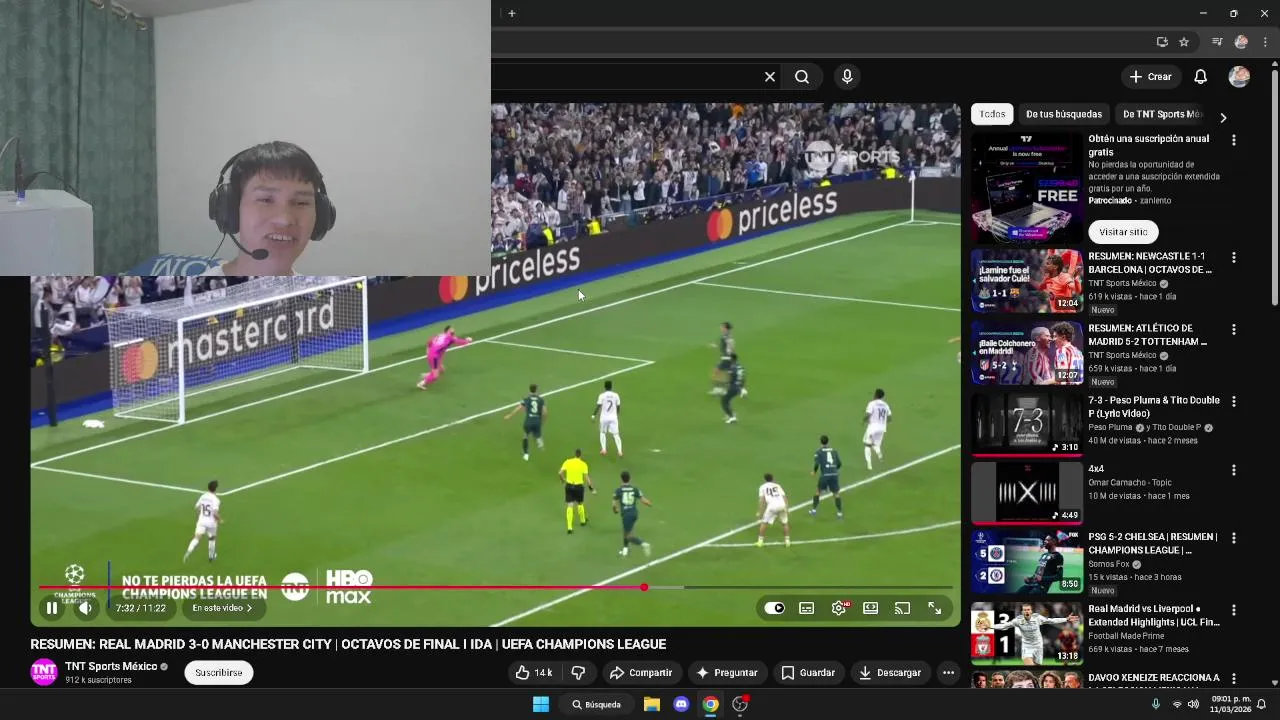This screenshot has width=1280, height=720.
Task: Install app icon in address bar
Action: [1162, 42]
